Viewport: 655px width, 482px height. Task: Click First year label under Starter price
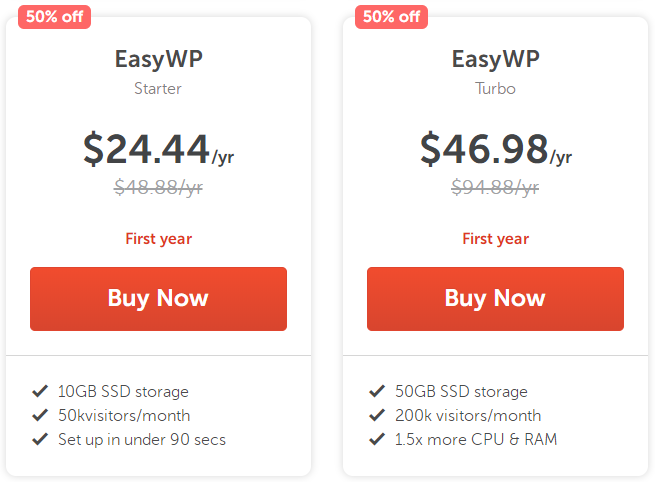tap(158, 239)
